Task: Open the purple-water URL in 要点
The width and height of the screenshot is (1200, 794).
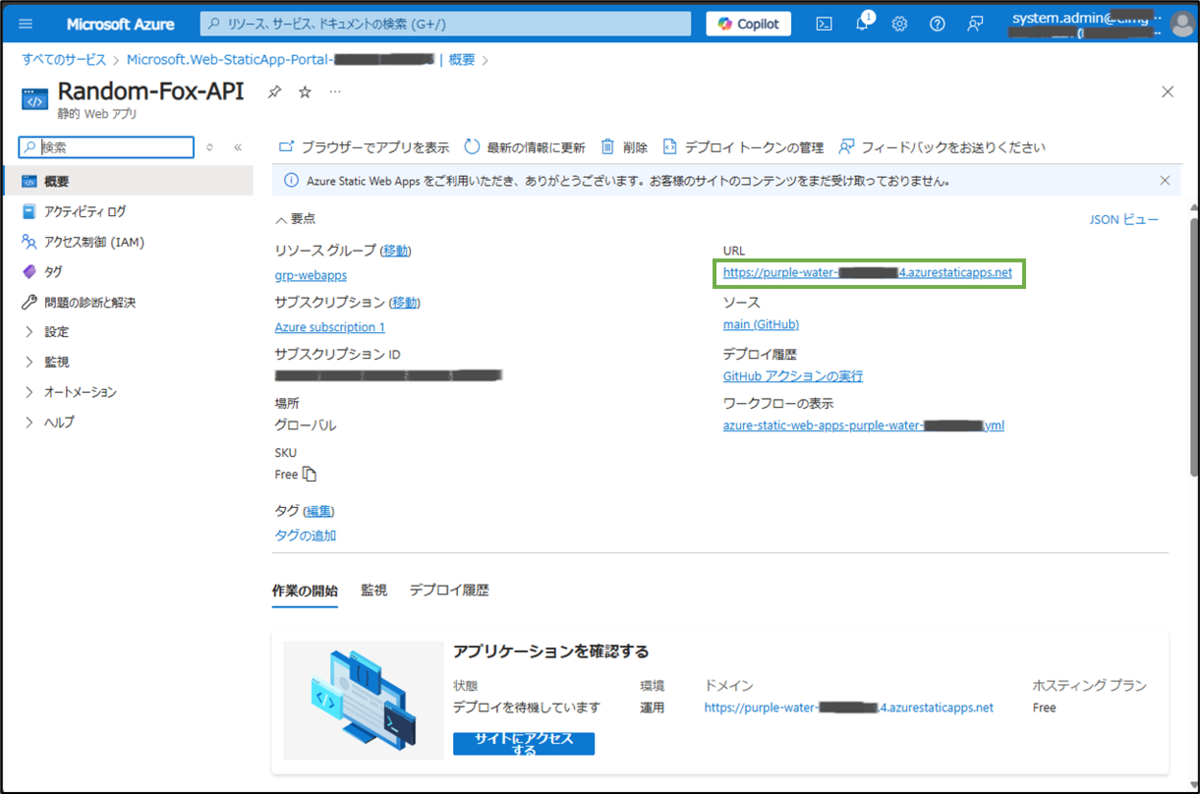Action: (x=867, y=271)
